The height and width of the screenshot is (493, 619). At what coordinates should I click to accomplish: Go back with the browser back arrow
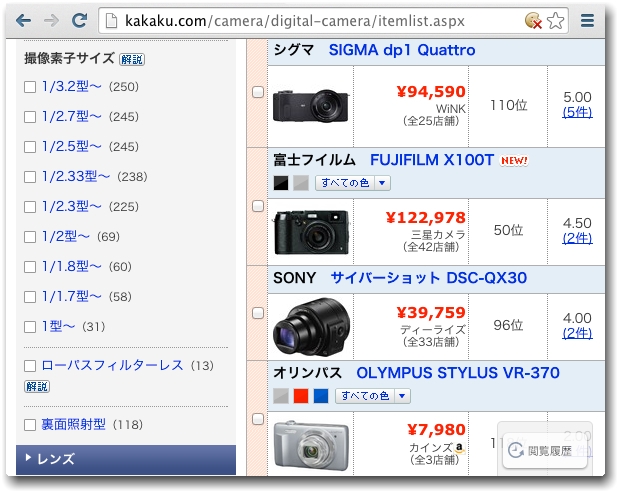[24, 20]
